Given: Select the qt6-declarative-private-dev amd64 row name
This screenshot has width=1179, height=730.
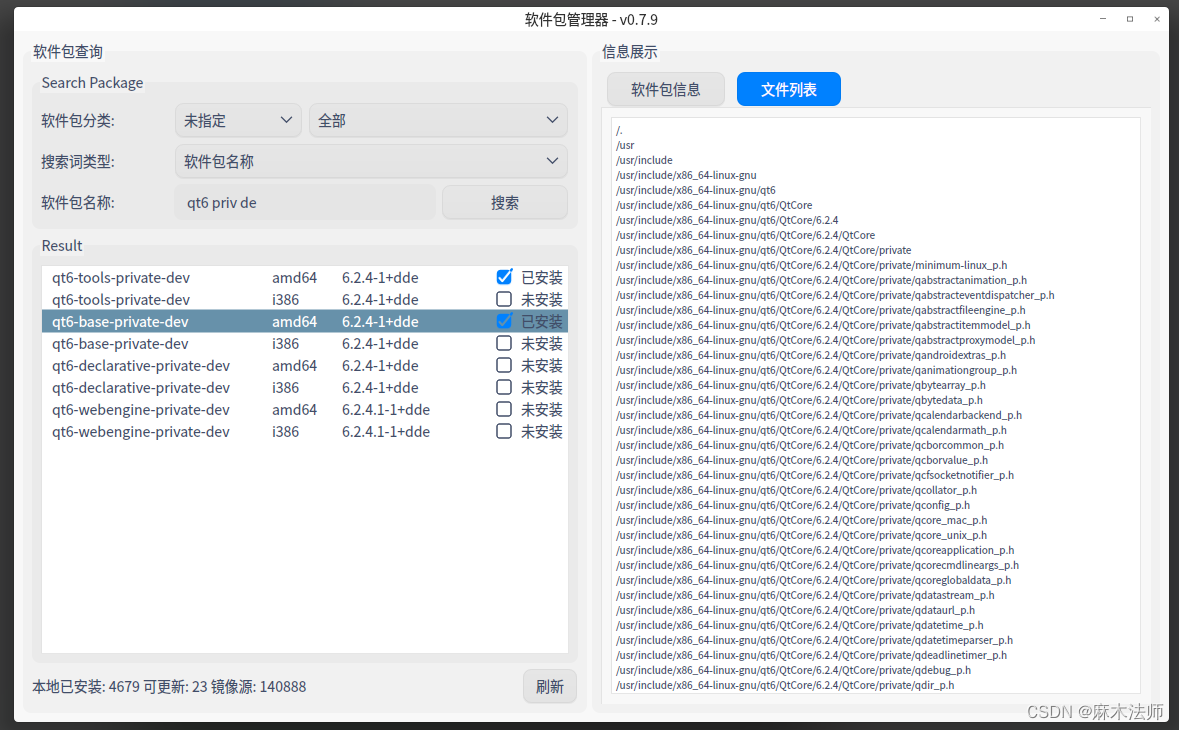Looking at the screenshot, I should pyautogui.click(x=141, y=365).
